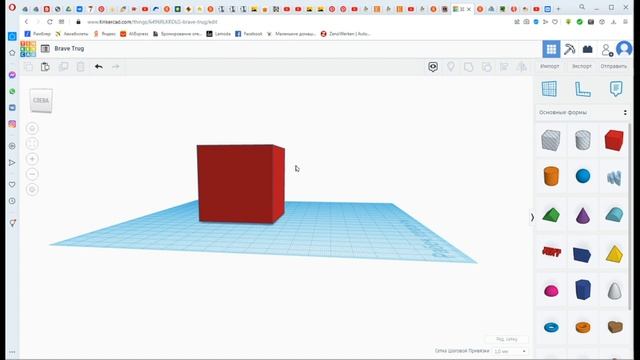
Task: Pick the green Roof shape
Action: (x=551, y=215)
